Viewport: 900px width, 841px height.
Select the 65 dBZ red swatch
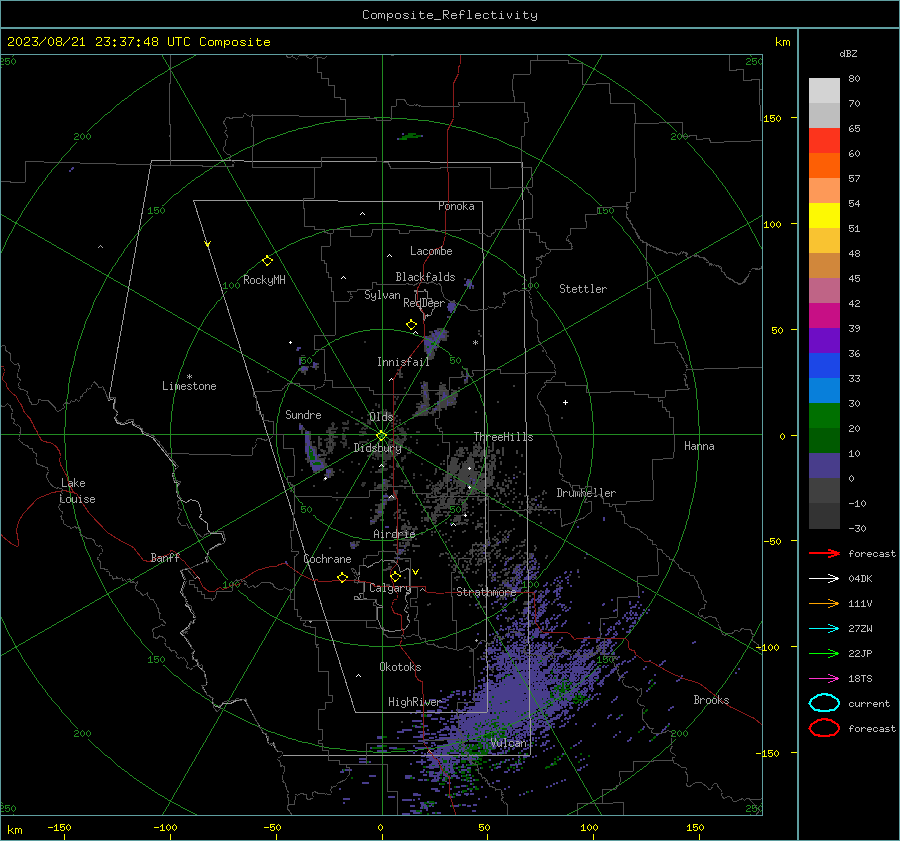(824, 140)
